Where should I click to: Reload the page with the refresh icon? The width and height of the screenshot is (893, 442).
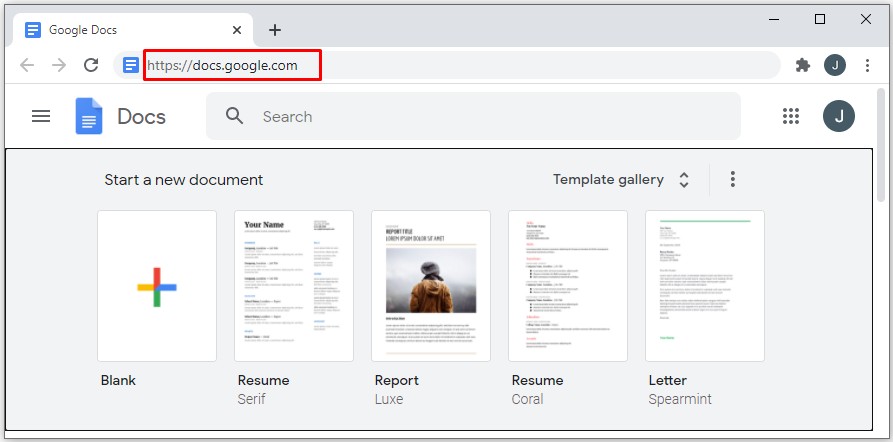tap(91, 65)
